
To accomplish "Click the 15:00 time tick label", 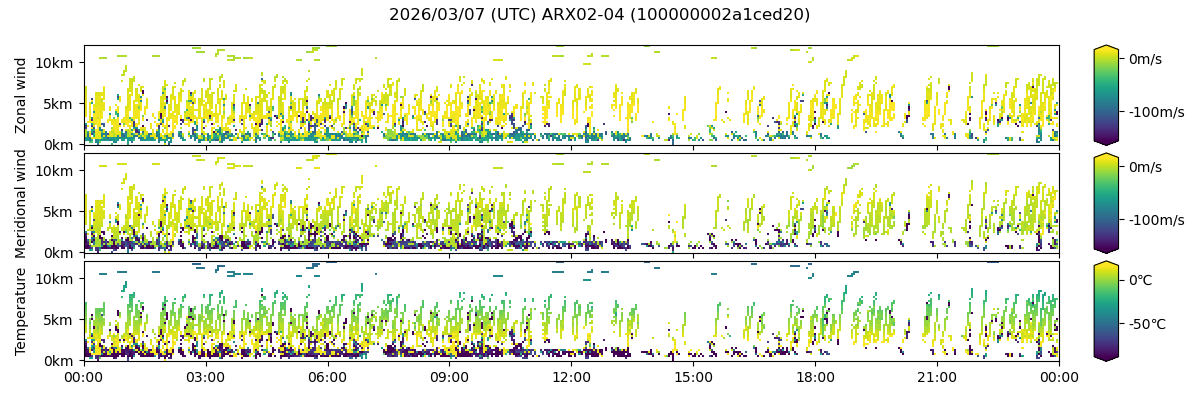I will [693, 377].
